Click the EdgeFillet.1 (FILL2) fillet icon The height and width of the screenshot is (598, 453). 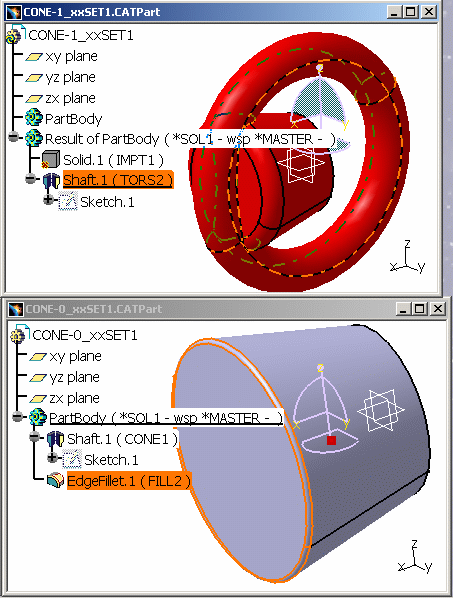[55, 481]
